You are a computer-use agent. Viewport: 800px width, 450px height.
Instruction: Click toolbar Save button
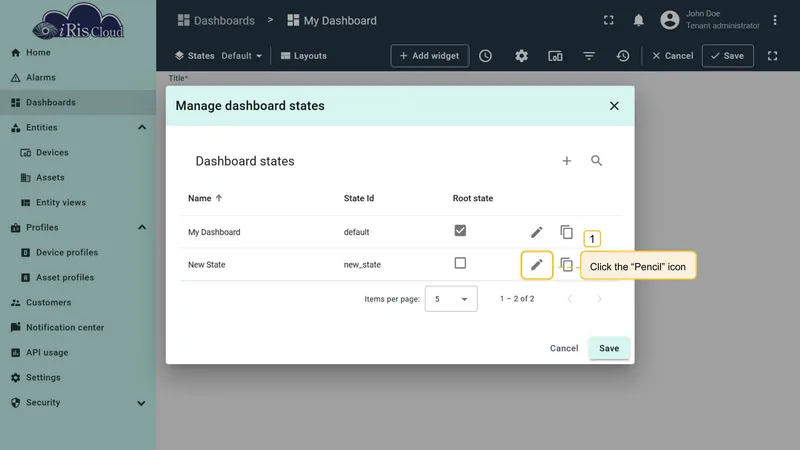point(728,56)
